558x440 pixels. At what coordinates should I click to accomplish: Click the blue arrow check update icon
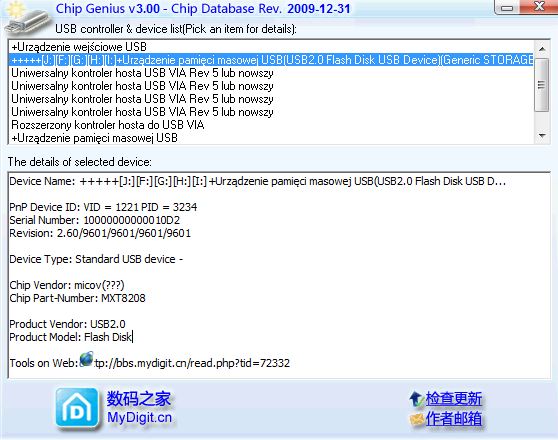416,399
